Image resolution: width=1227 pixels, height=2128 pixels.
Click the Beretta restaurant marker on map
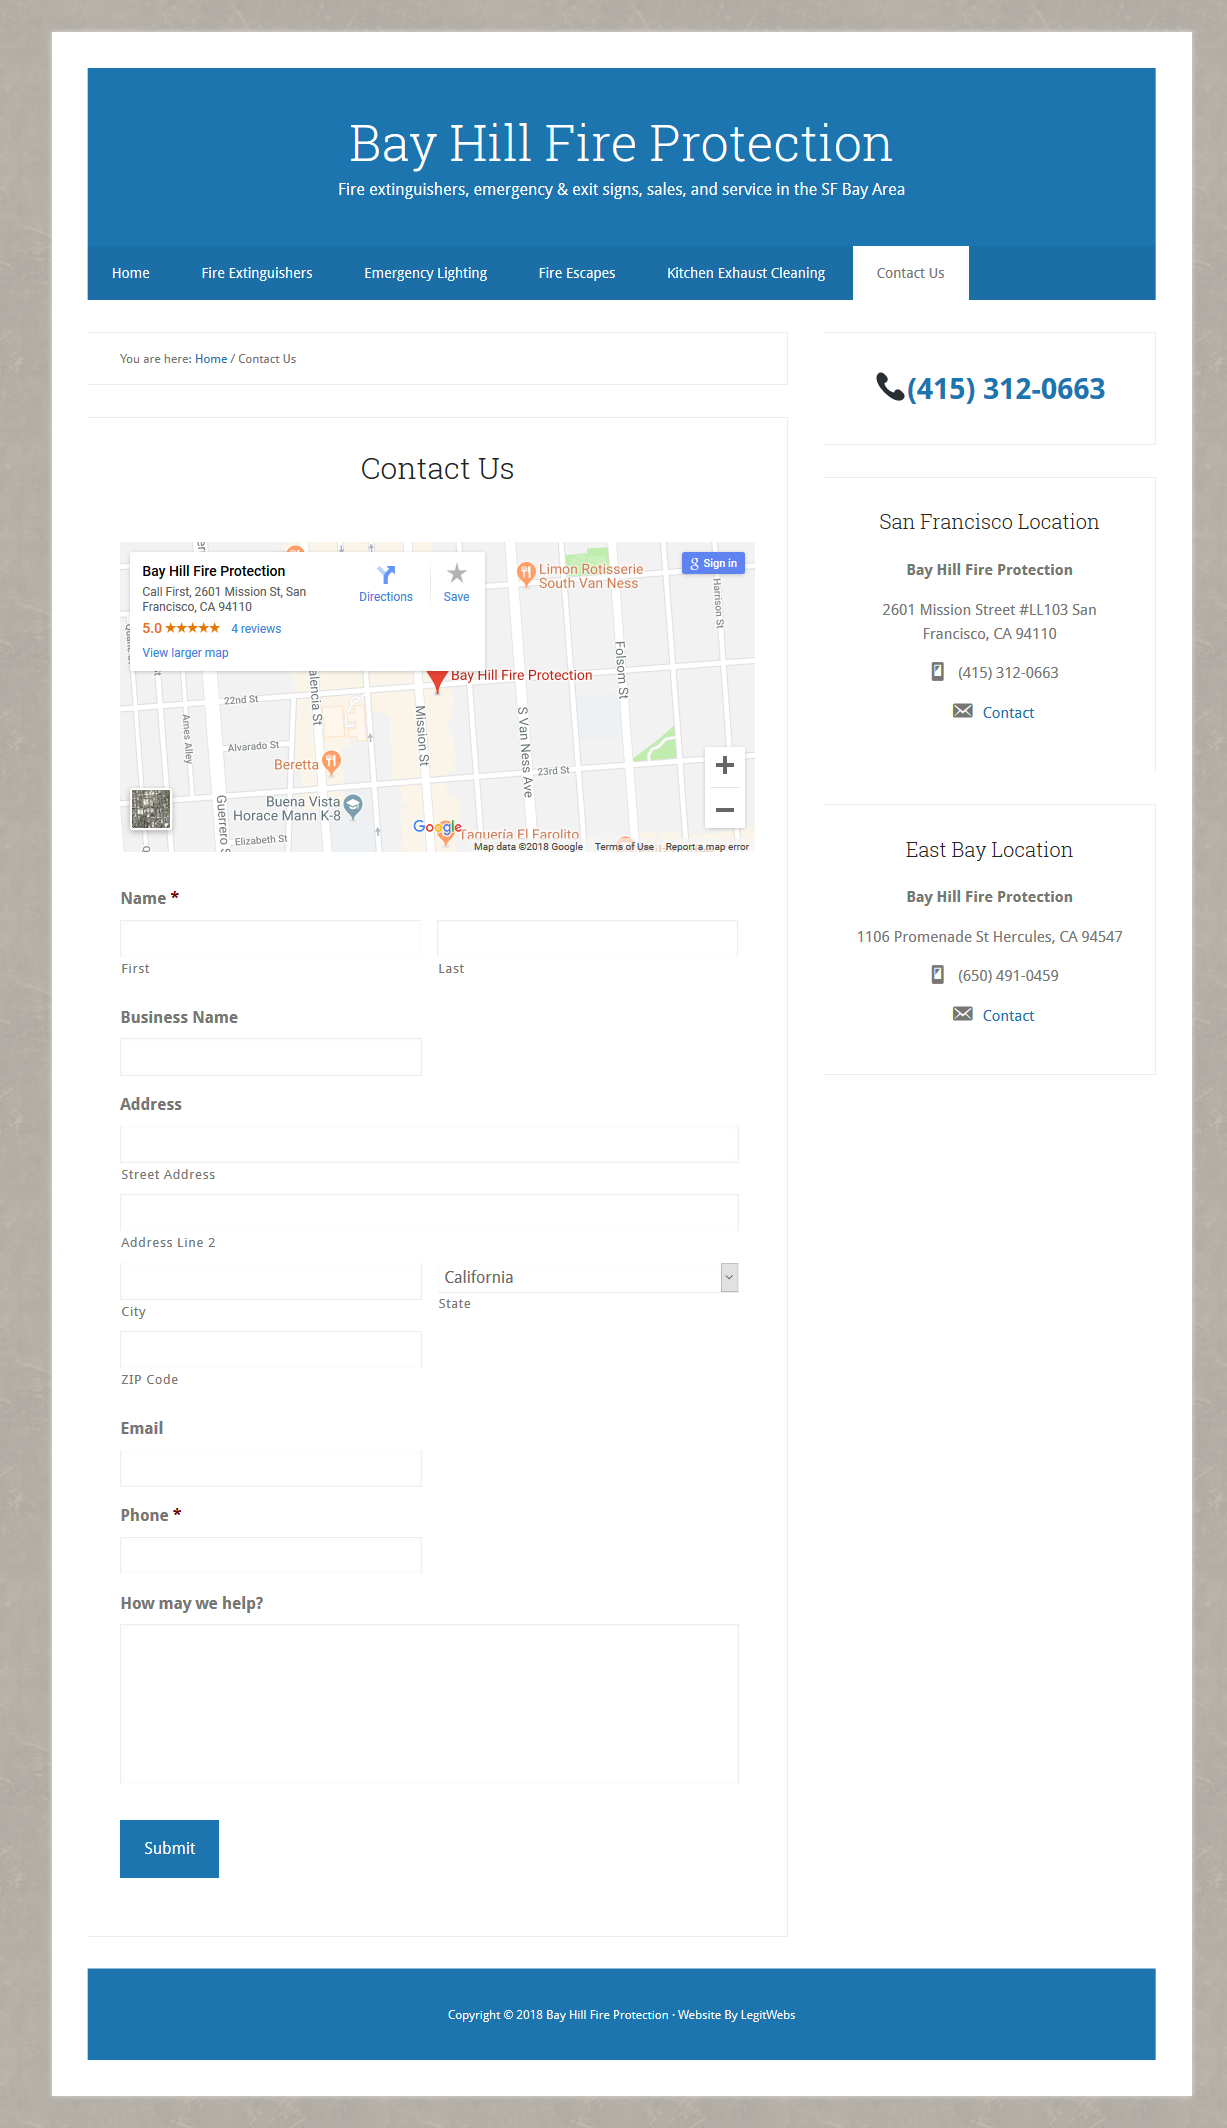pyautogui.click(x=332, y=763)
